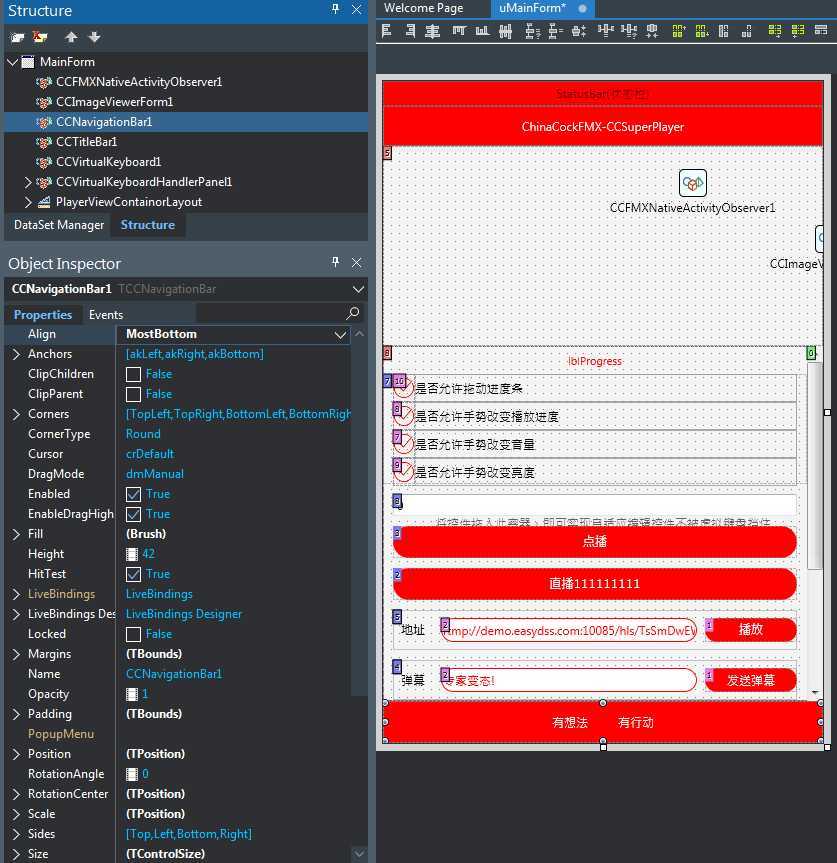Click the first icon in Structure toolbar
This screenshot has width=837, height=863.
pyautogui.click(x=17, y=37)
